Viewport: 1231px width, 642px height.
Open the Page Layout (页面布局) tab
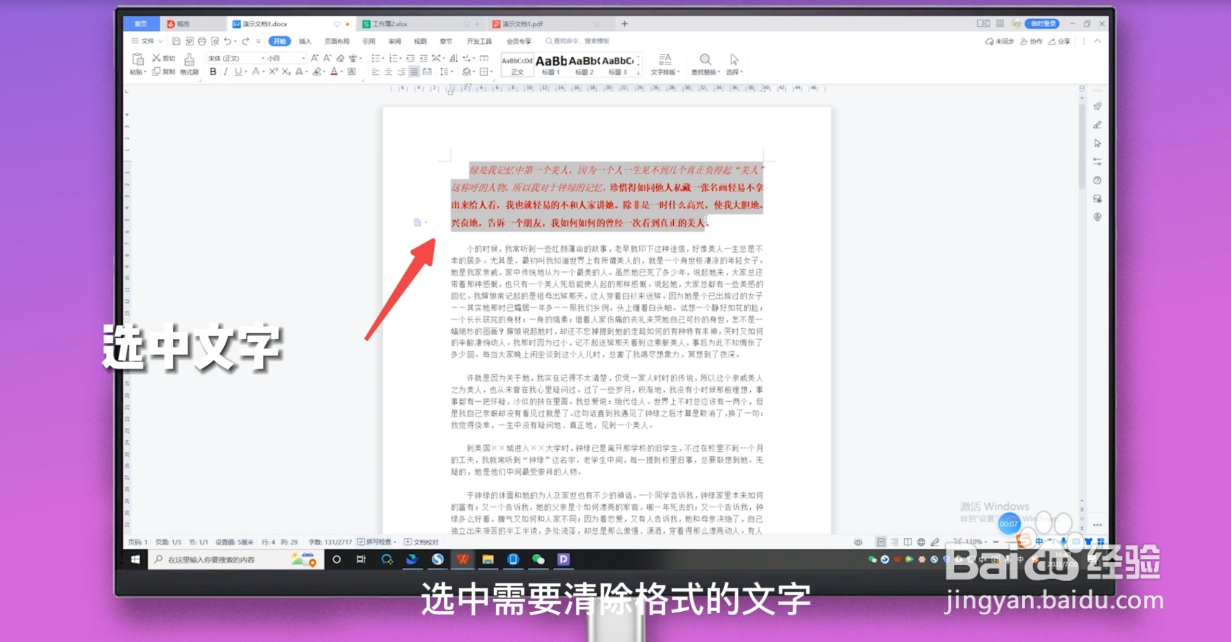coord(337,41)
